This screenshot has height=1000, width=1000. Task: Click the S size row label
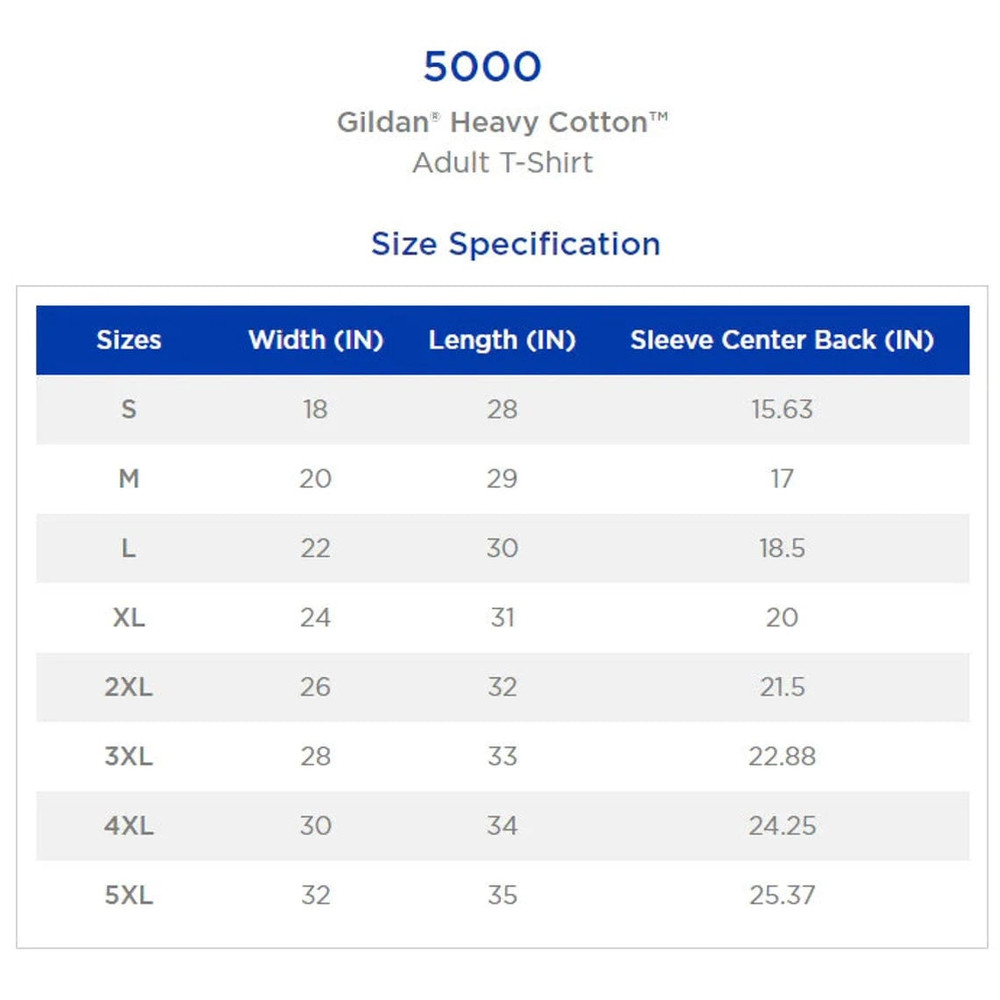129,409
